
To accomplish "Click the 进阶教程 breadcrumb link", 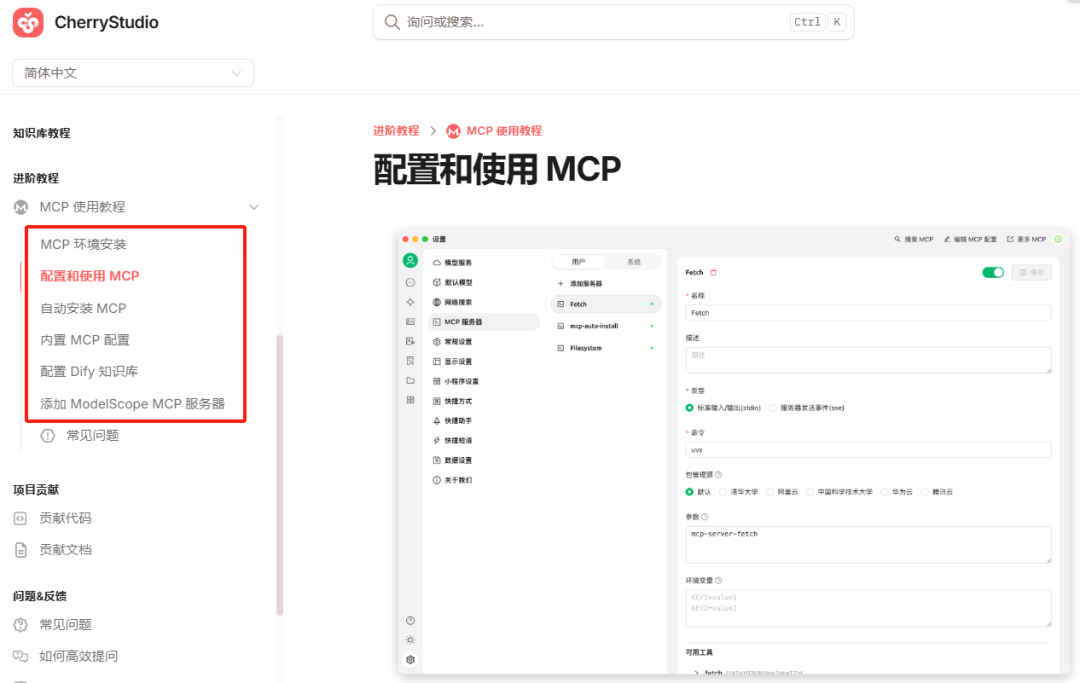I will pyautogui.click(x=396, y=131).
